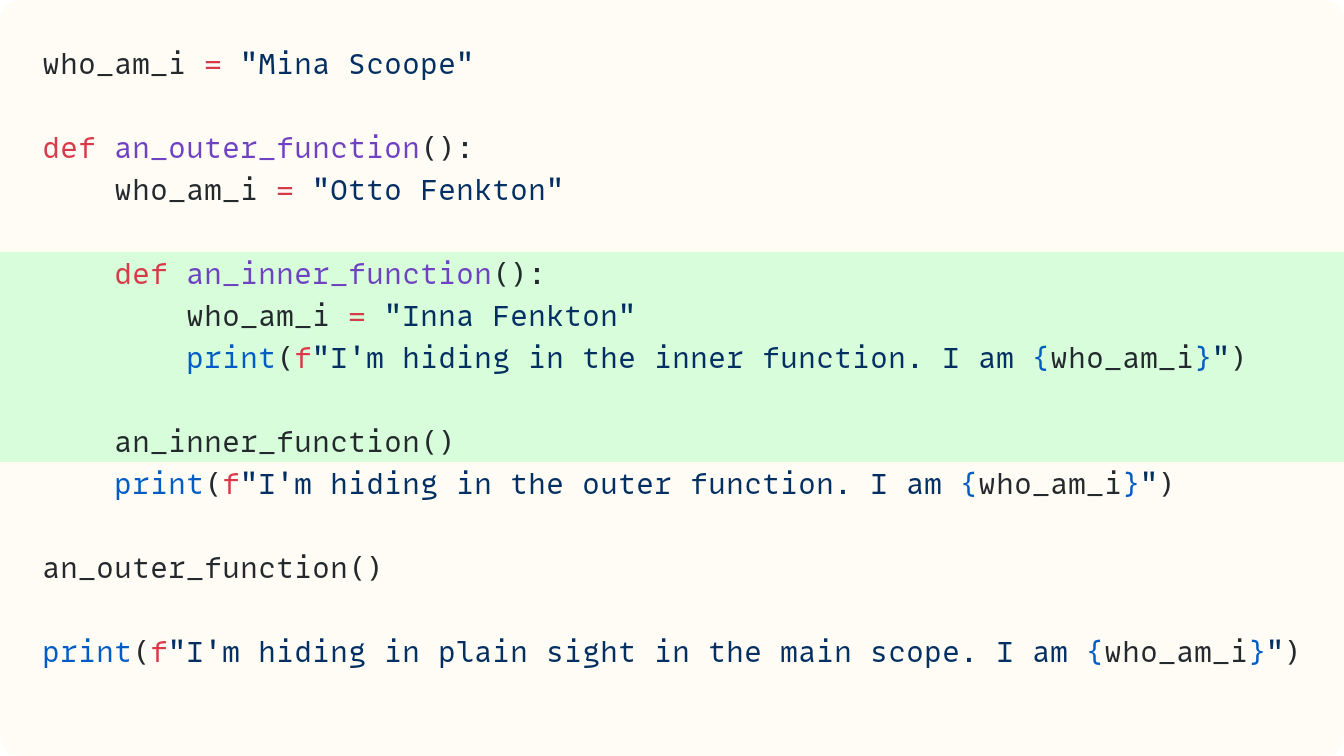Click print in the inner function line
This screenshot has width=1344, height=756.
[230, 358]
